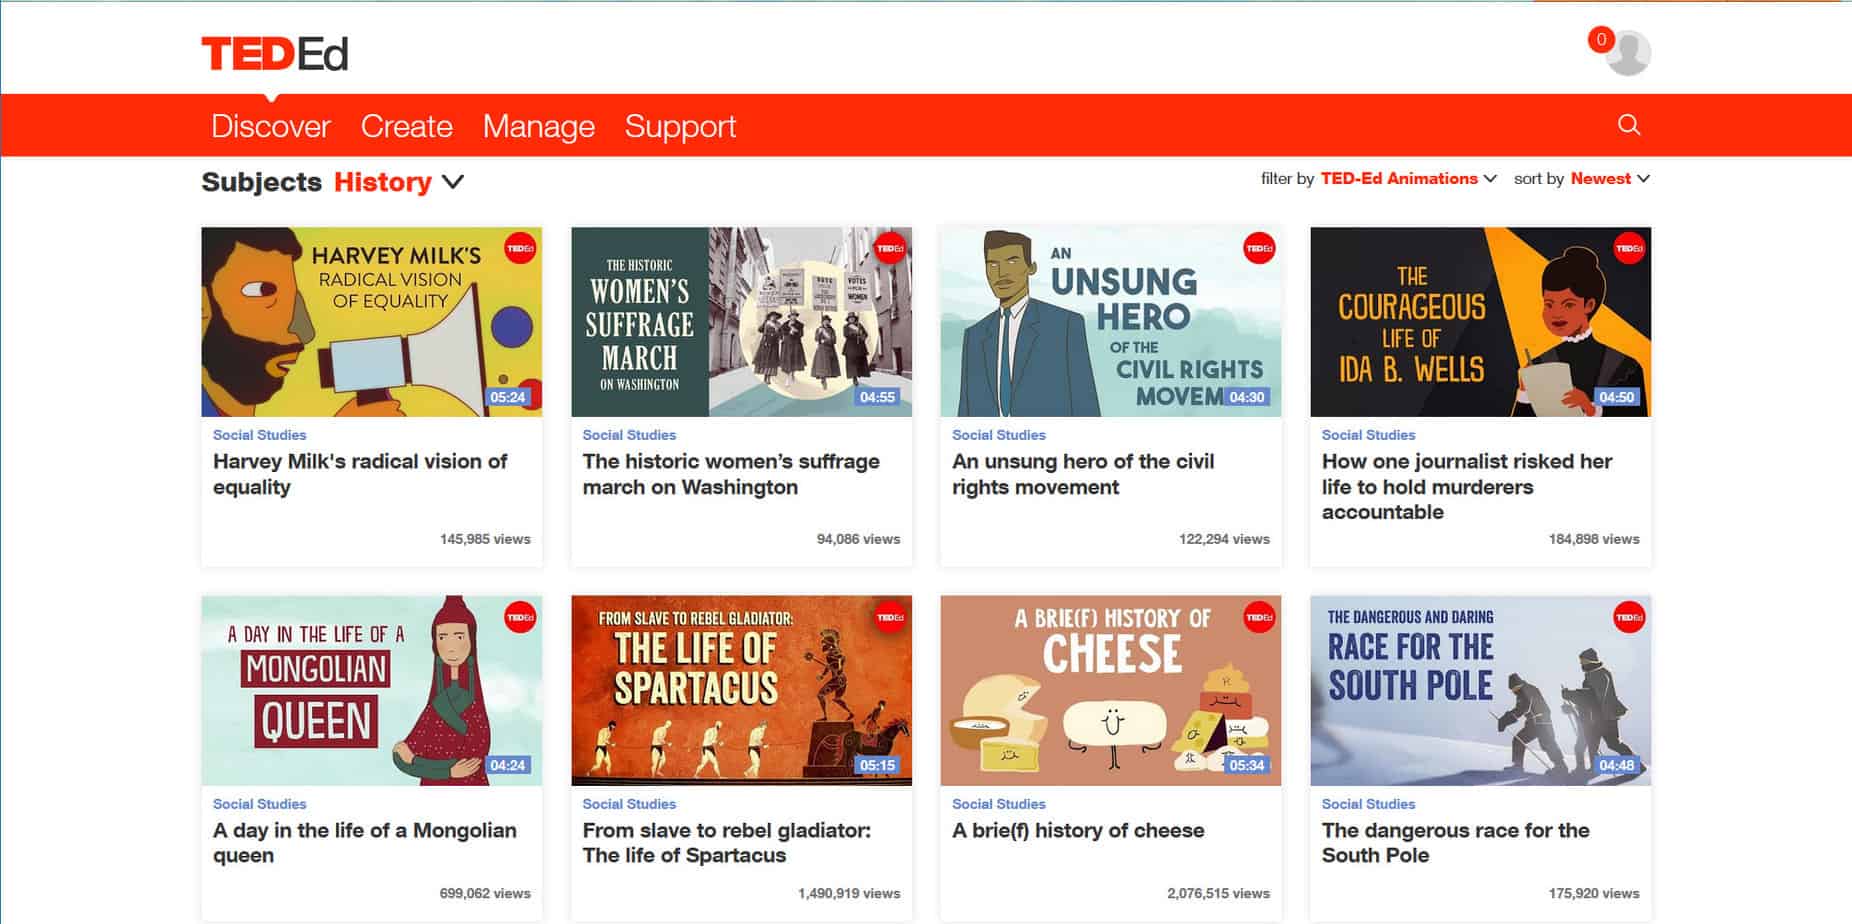Click the 122,294 views text
The height and width of the screenshot is (924, 1852).
pyautogui.click(x=1224, y=539)
